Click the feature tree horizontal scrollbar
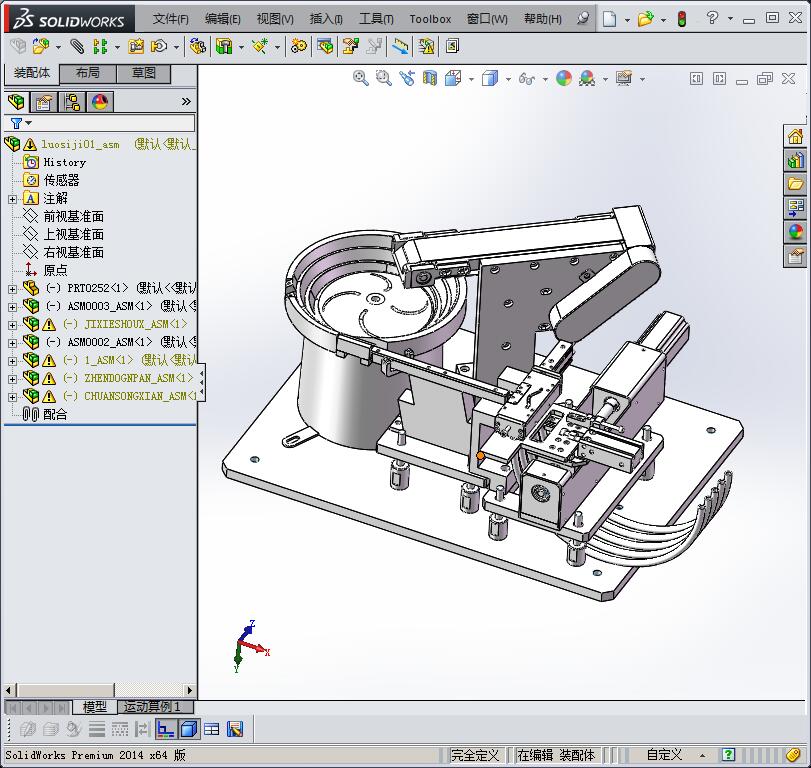 point(99,690)
